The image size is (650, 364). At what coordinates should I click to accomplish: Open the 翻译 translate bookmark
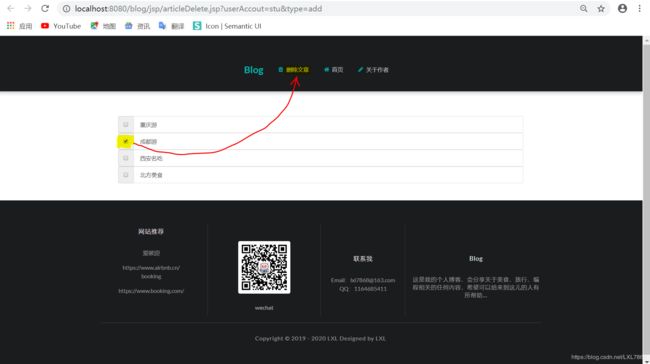[x=171, y=26]
